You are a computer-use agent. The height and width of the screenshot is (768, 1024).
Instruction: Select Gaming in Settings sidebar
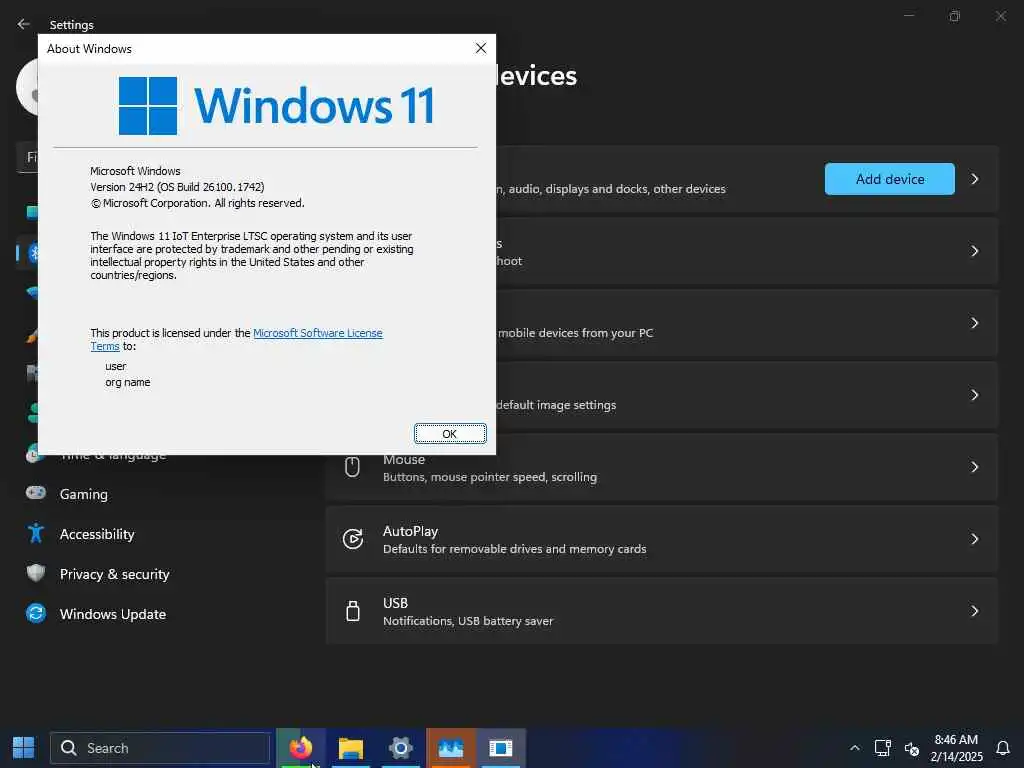[85, 494]
